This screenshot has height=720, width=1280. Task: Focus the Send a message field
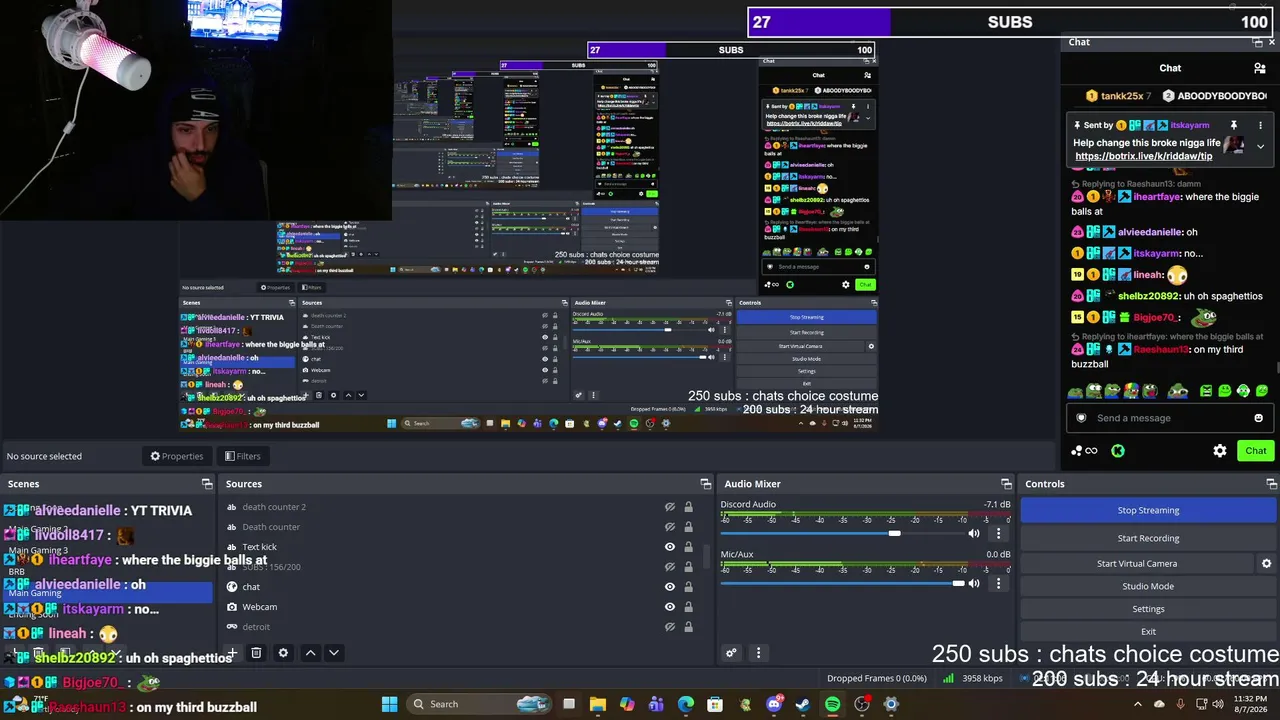(x=1160, y=418)
